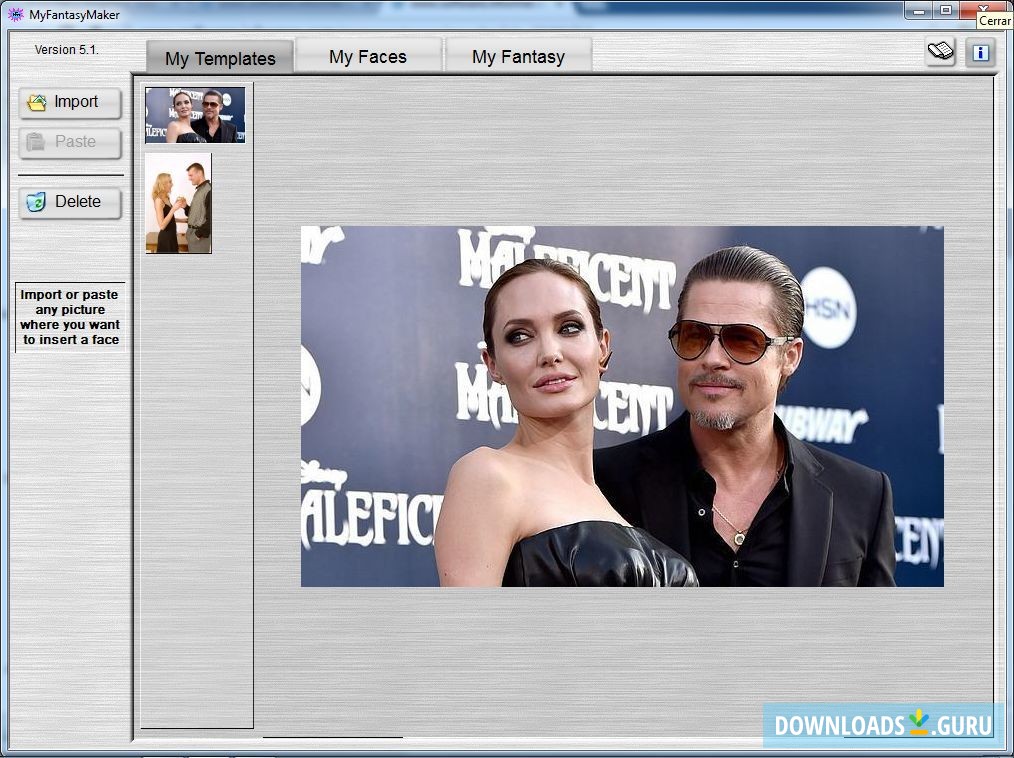Image resolution: width=1014 pixels, height=758 pixels.
Task: Maximize the MyFantasyMaker window
Action: tap(946, 10)
